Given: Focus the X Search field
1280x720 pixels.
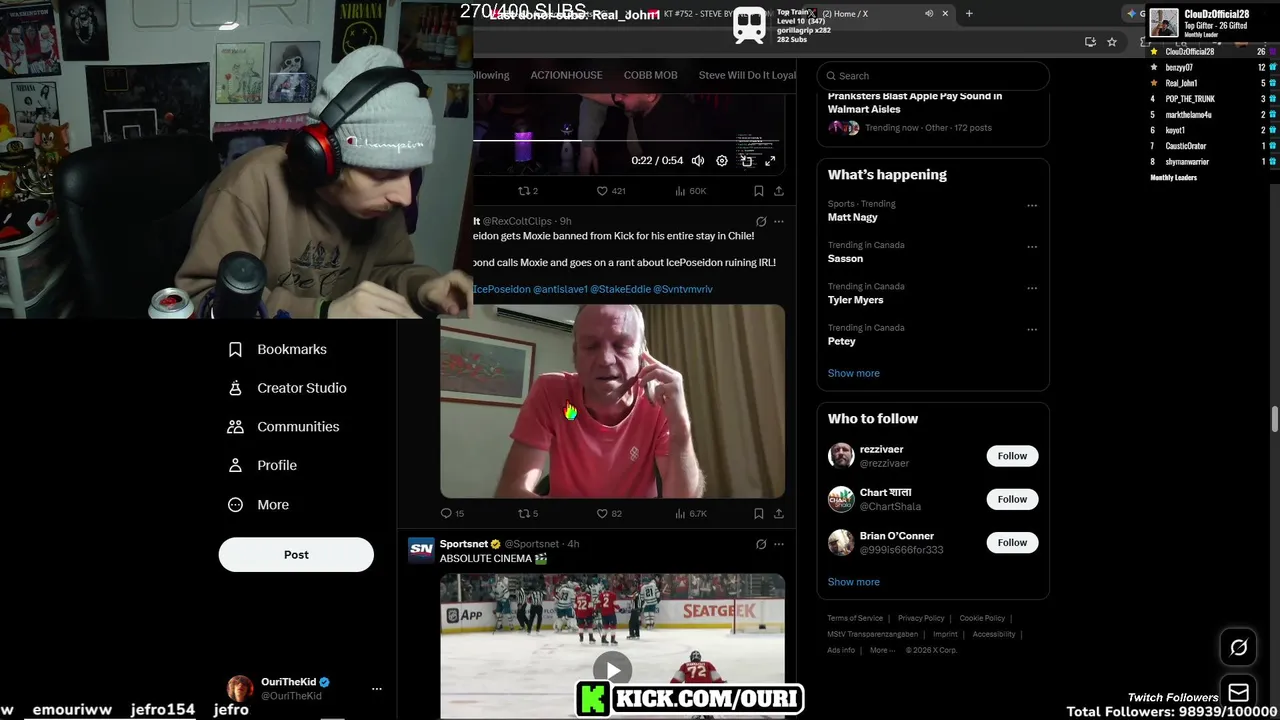Looking at the screenshot, I should pyautogui.click(x=933, y=75).
